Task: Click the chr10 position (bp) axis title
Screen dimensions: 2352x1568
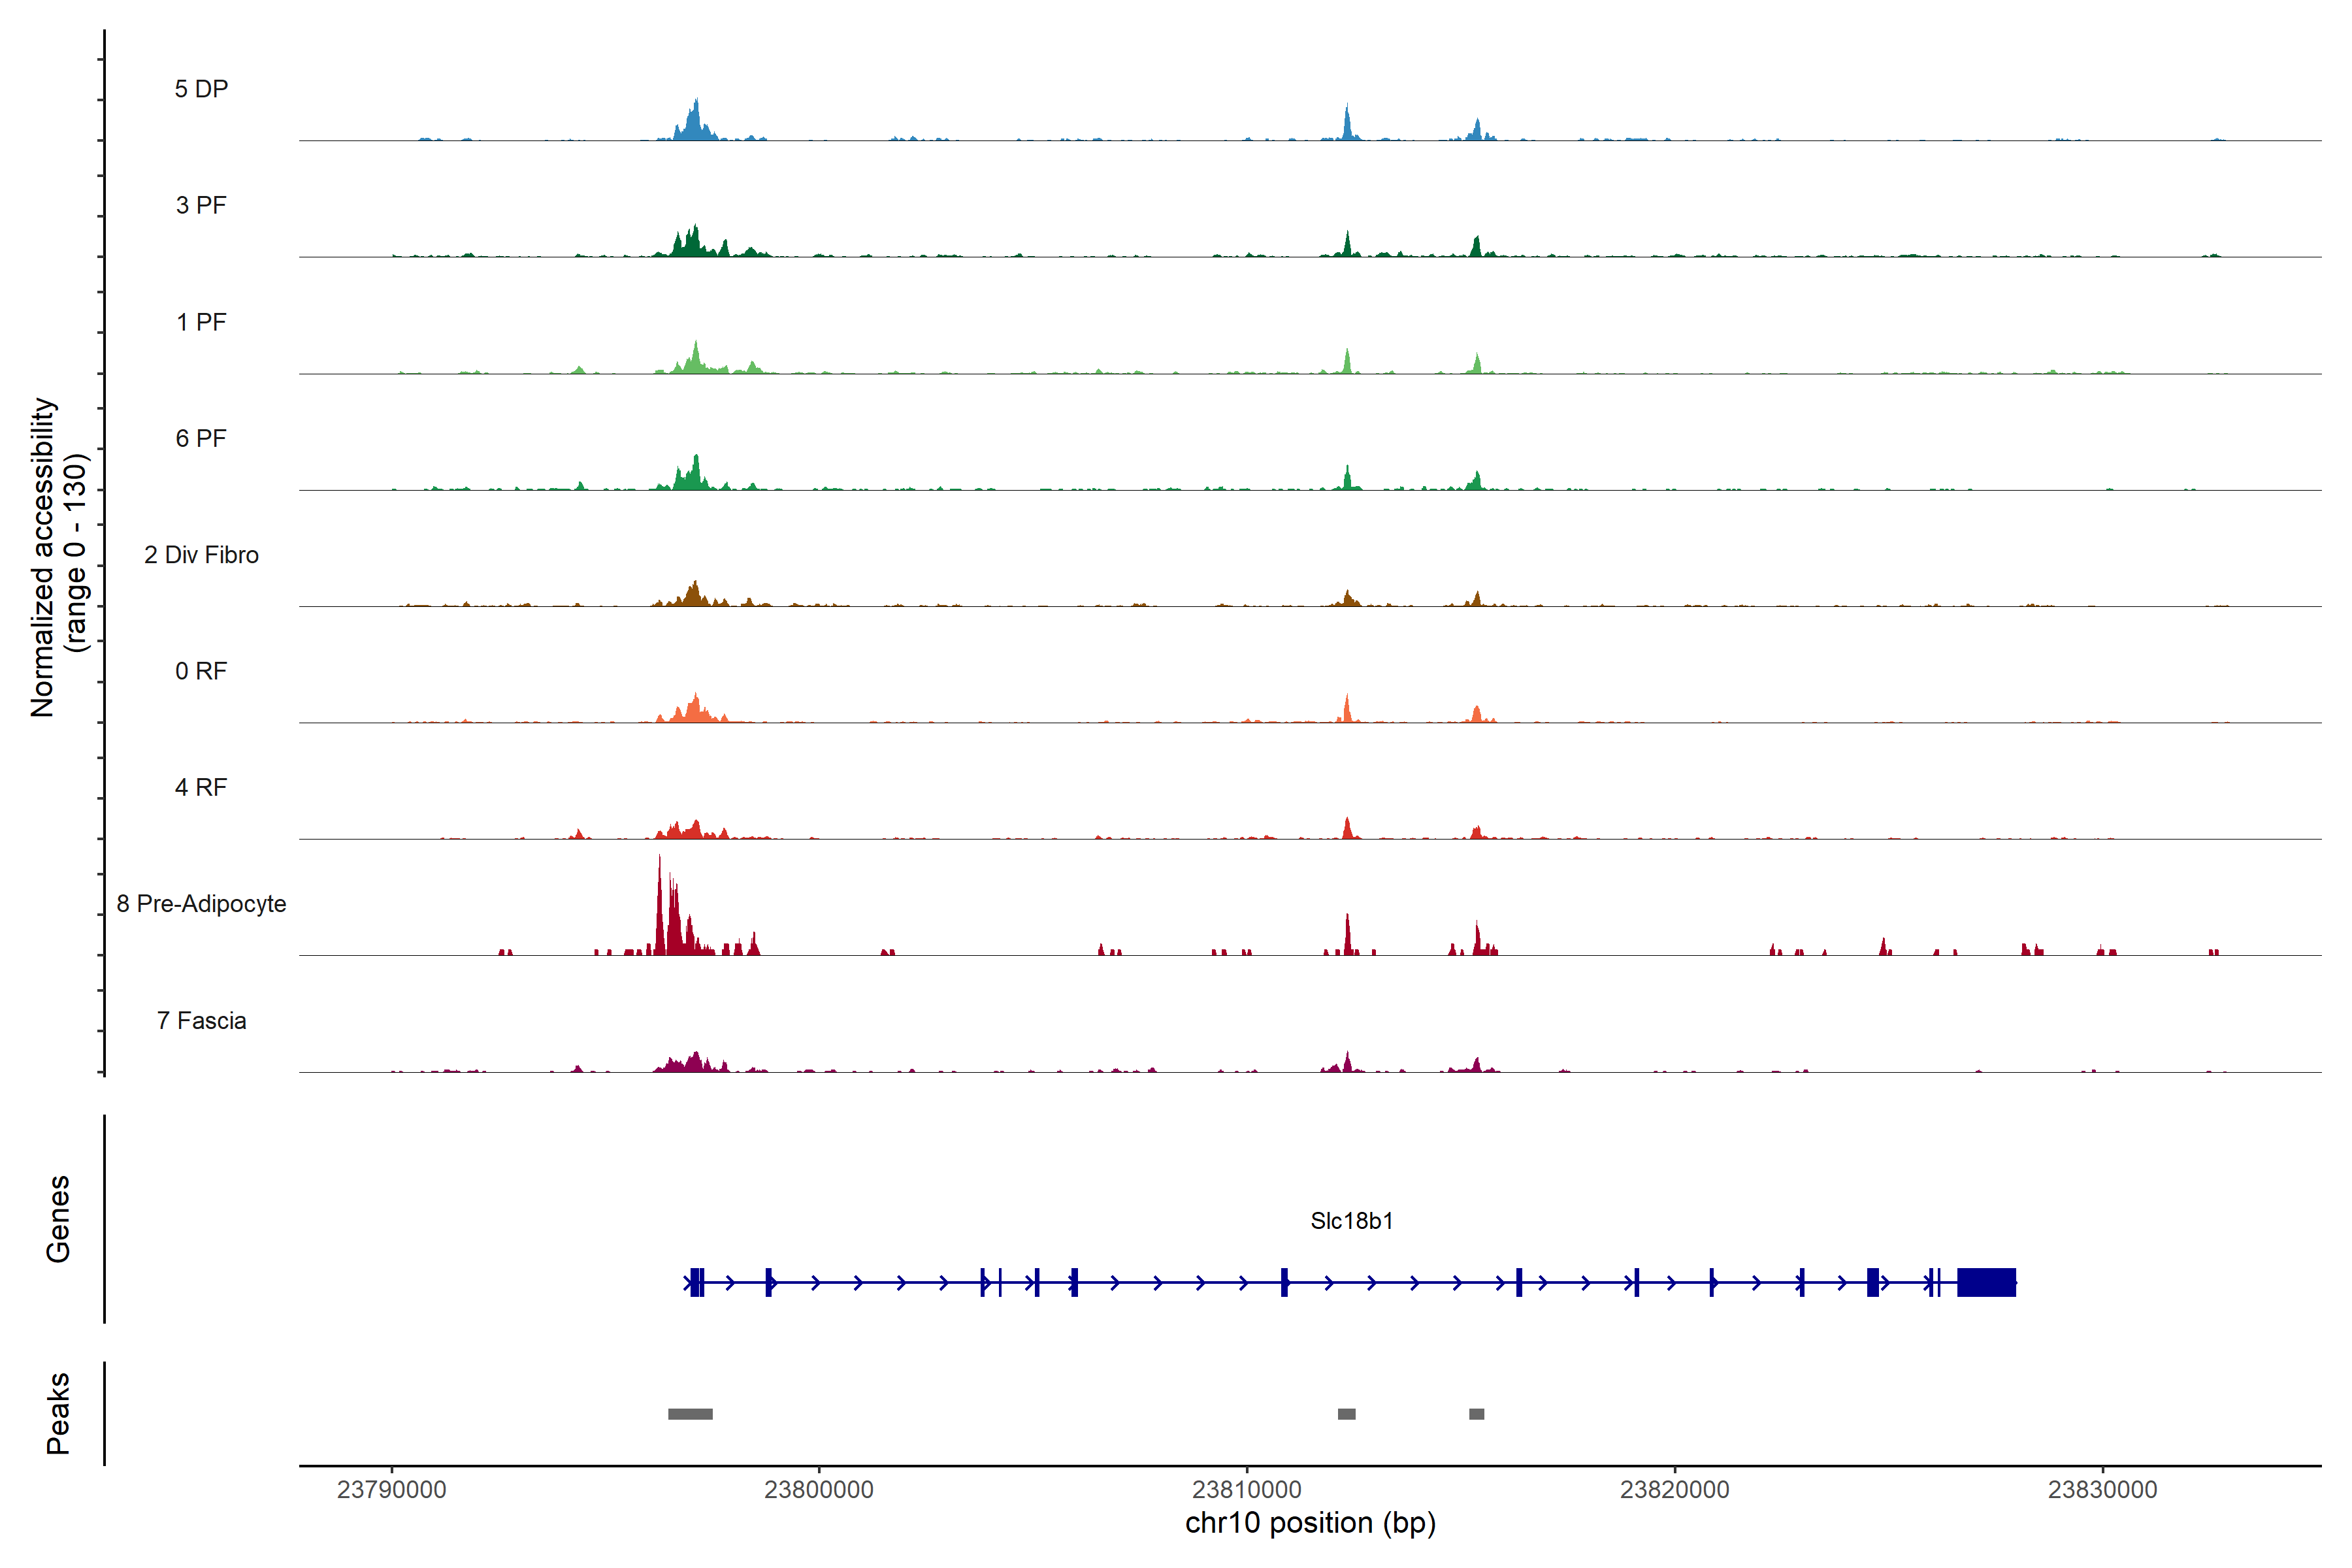Action: 1310,1523
